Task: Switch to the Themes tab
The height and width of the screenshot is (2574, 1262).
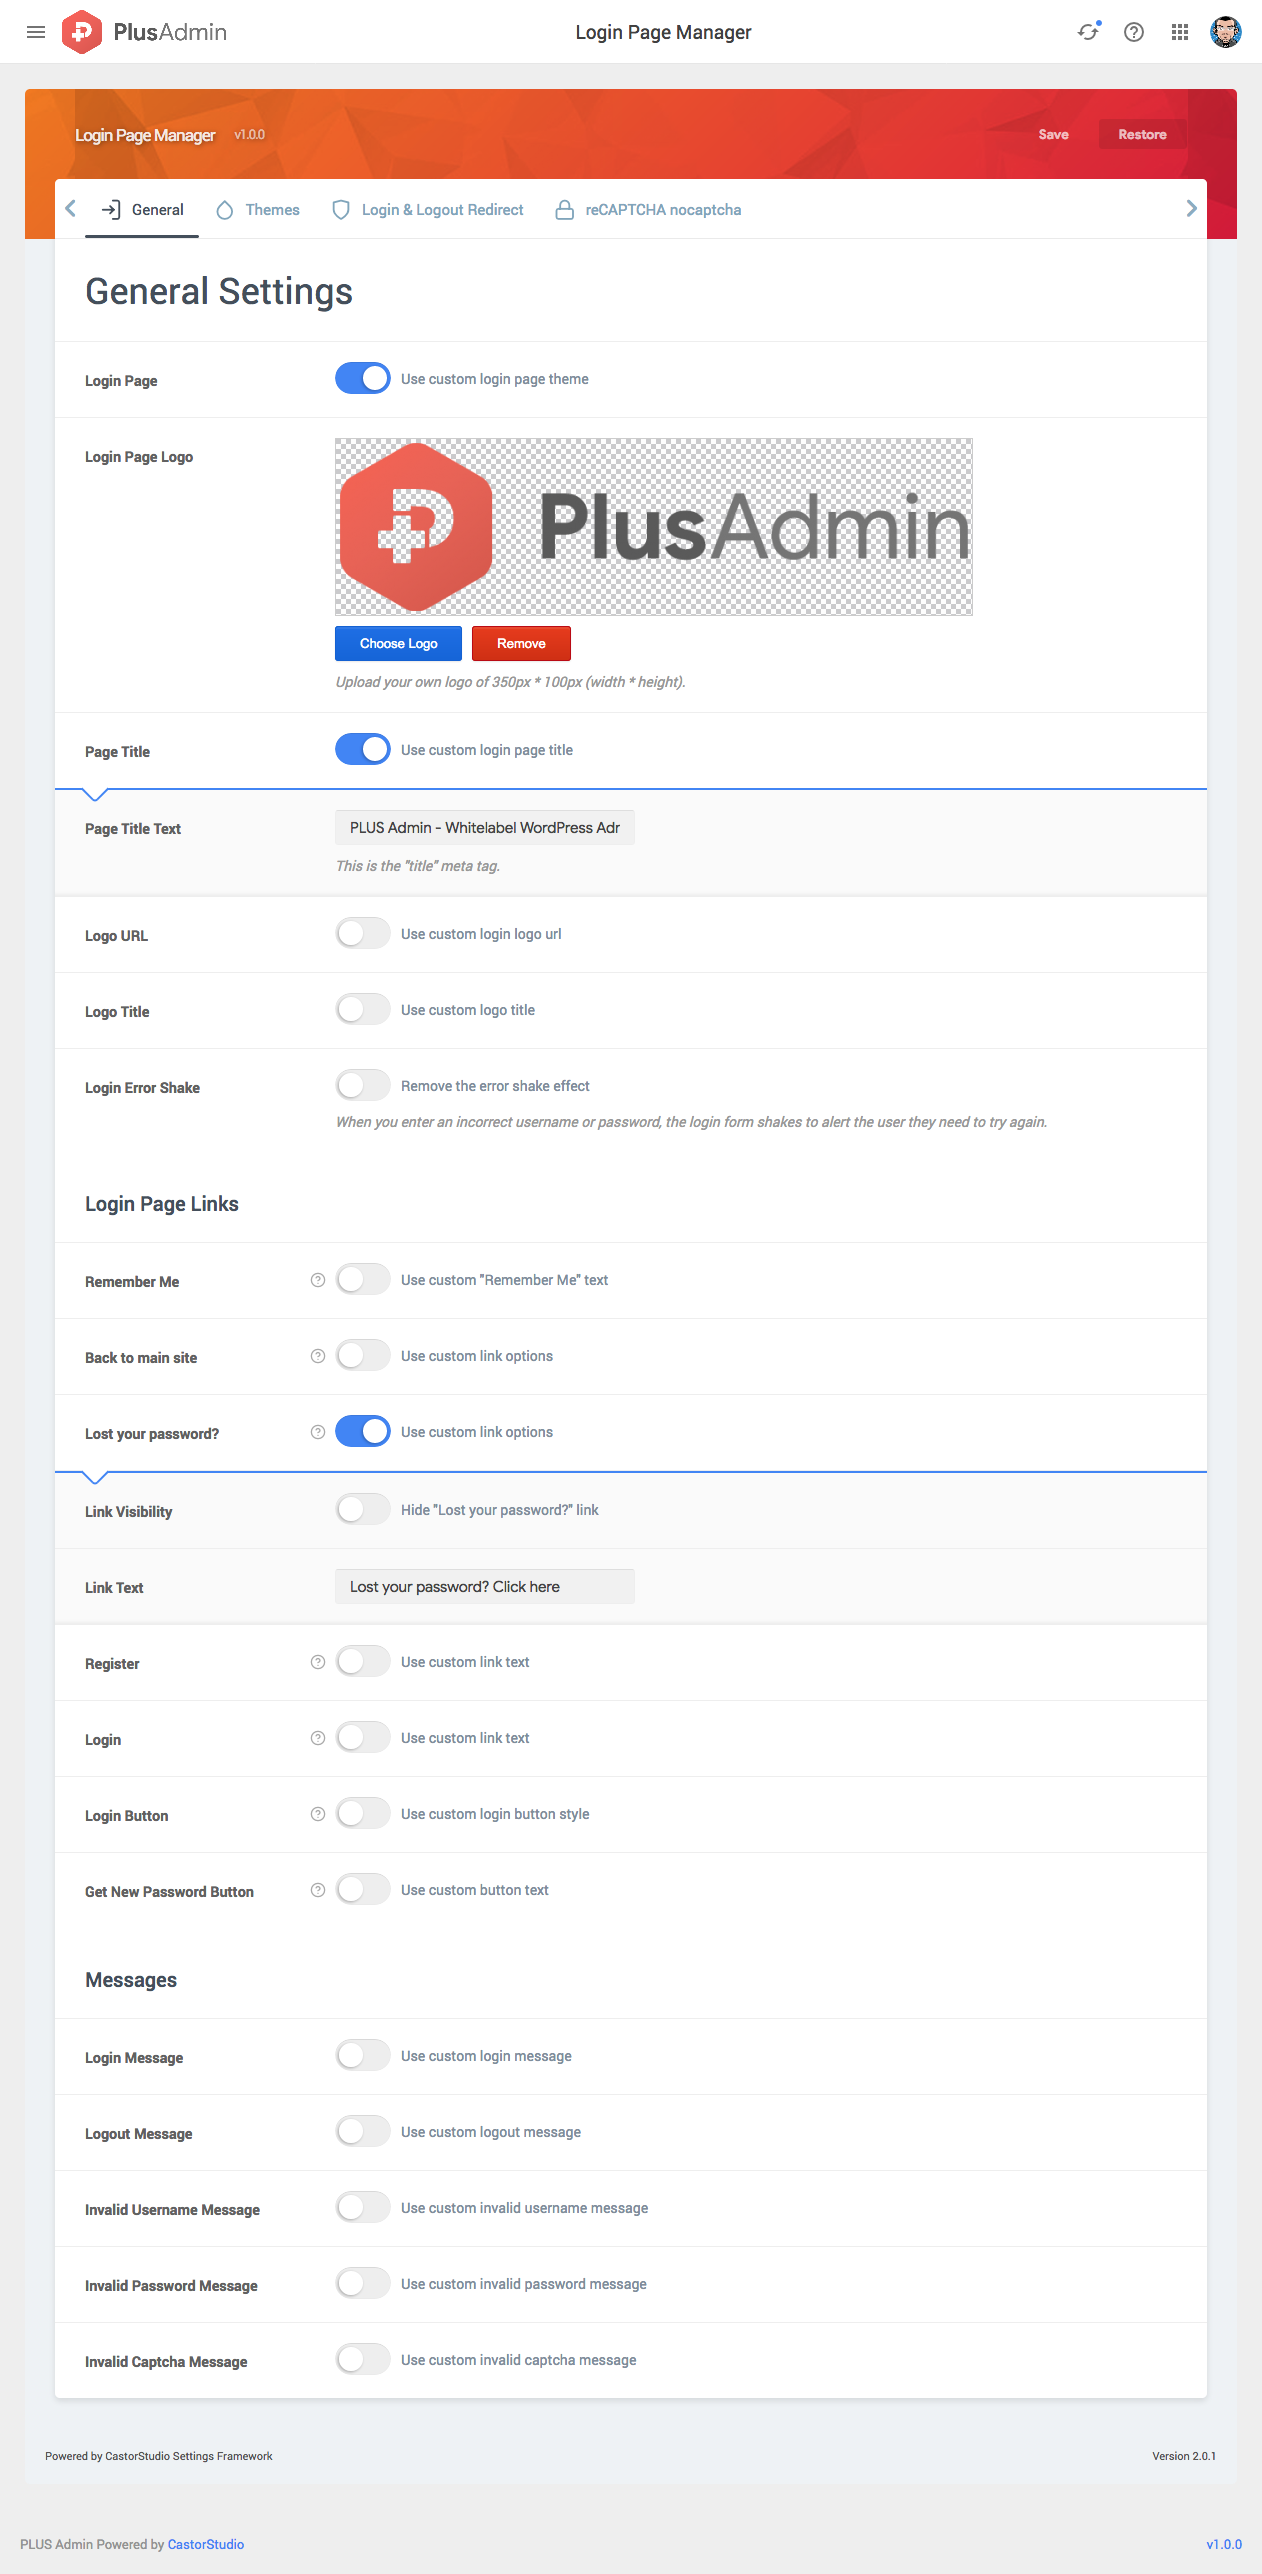Action: pos(258,210)
